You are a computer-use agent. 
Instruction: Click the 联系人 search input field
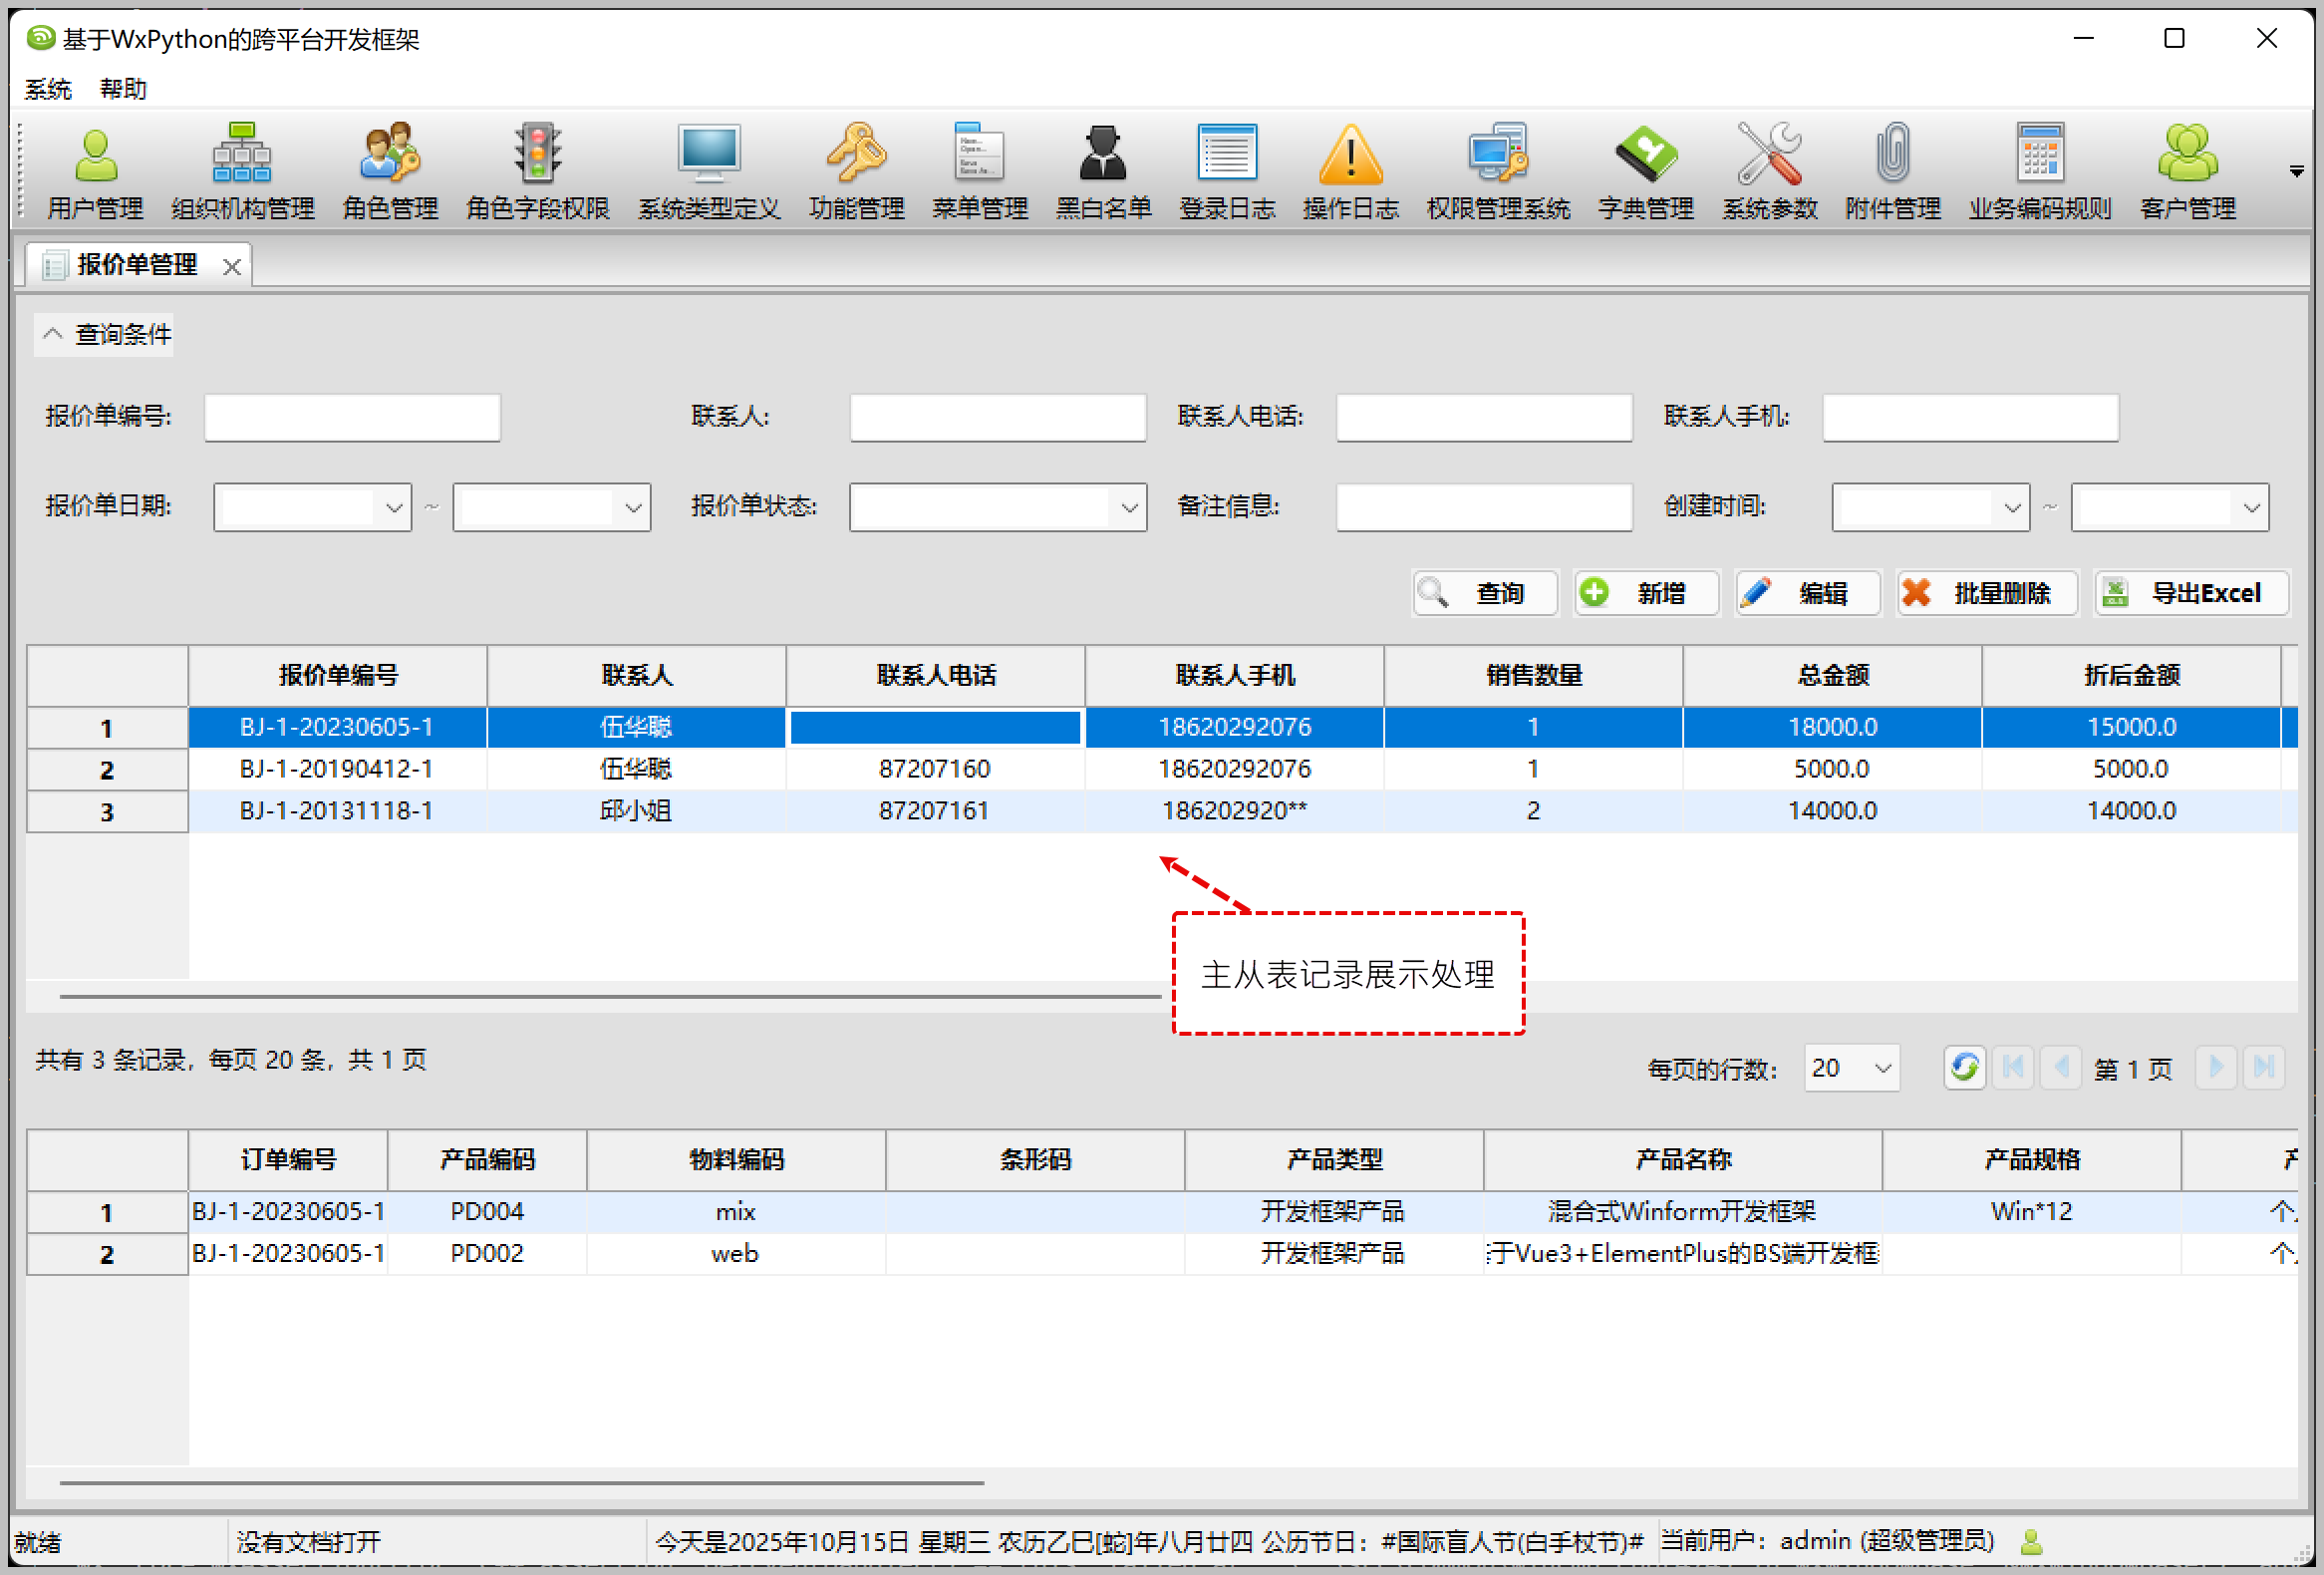997,418
